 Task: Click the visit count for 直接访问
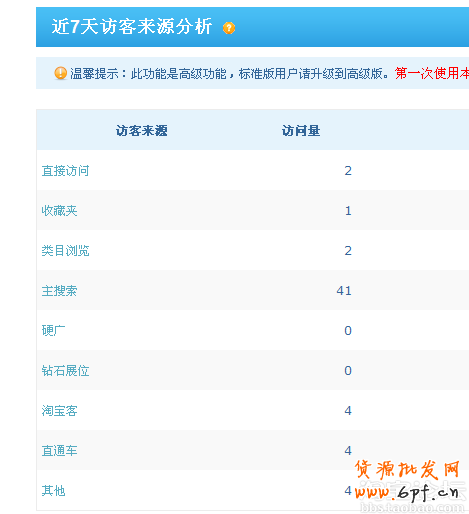pos(348,171)
